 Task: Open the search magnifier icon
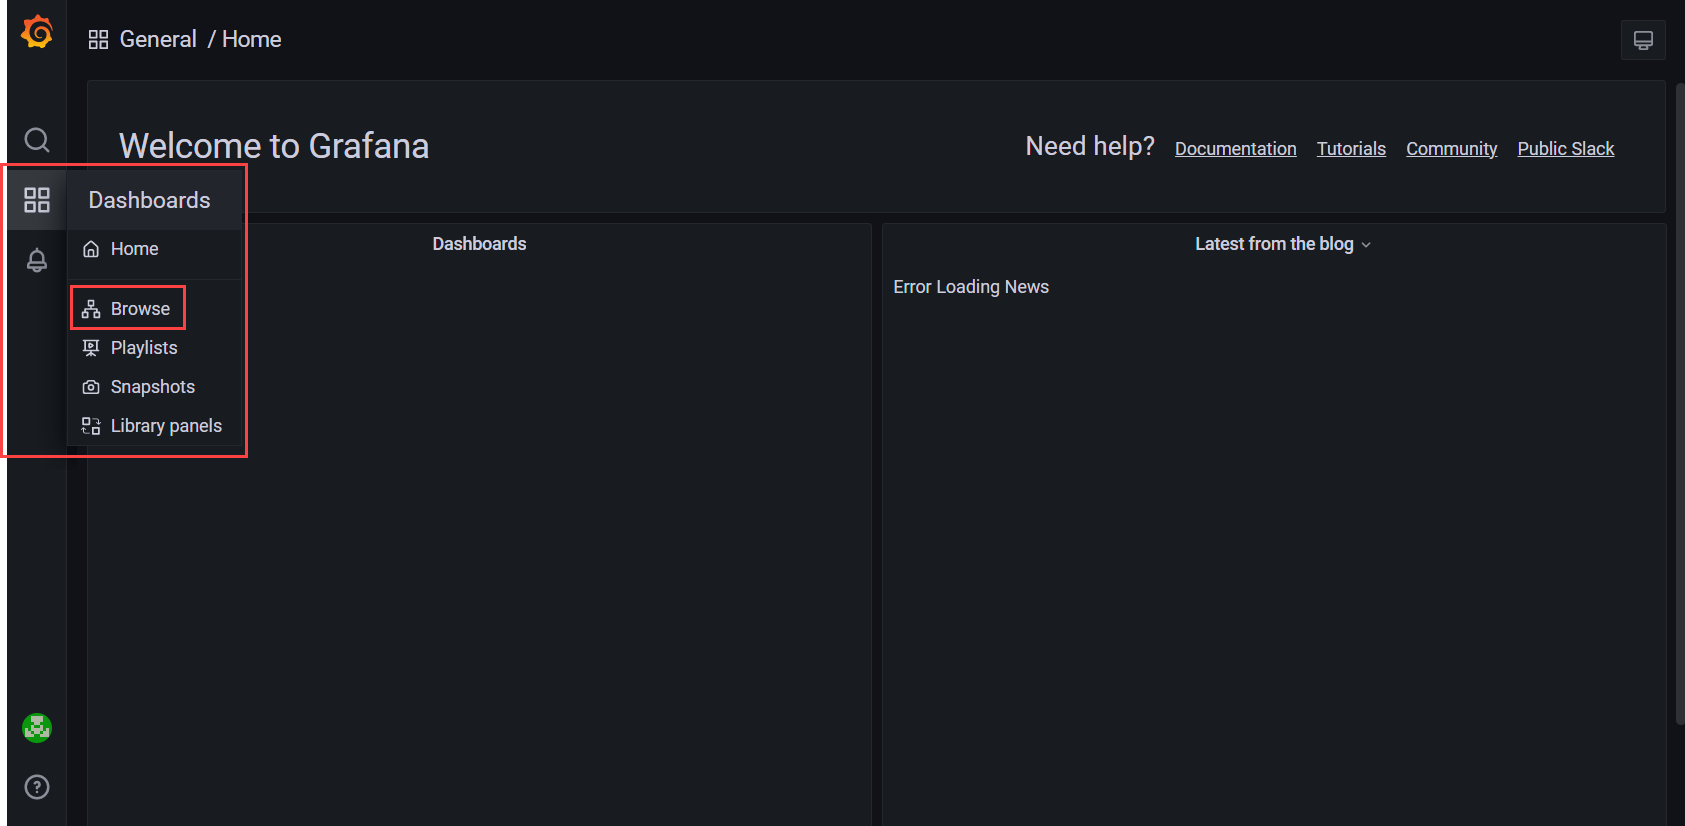(x=37, y=140)
